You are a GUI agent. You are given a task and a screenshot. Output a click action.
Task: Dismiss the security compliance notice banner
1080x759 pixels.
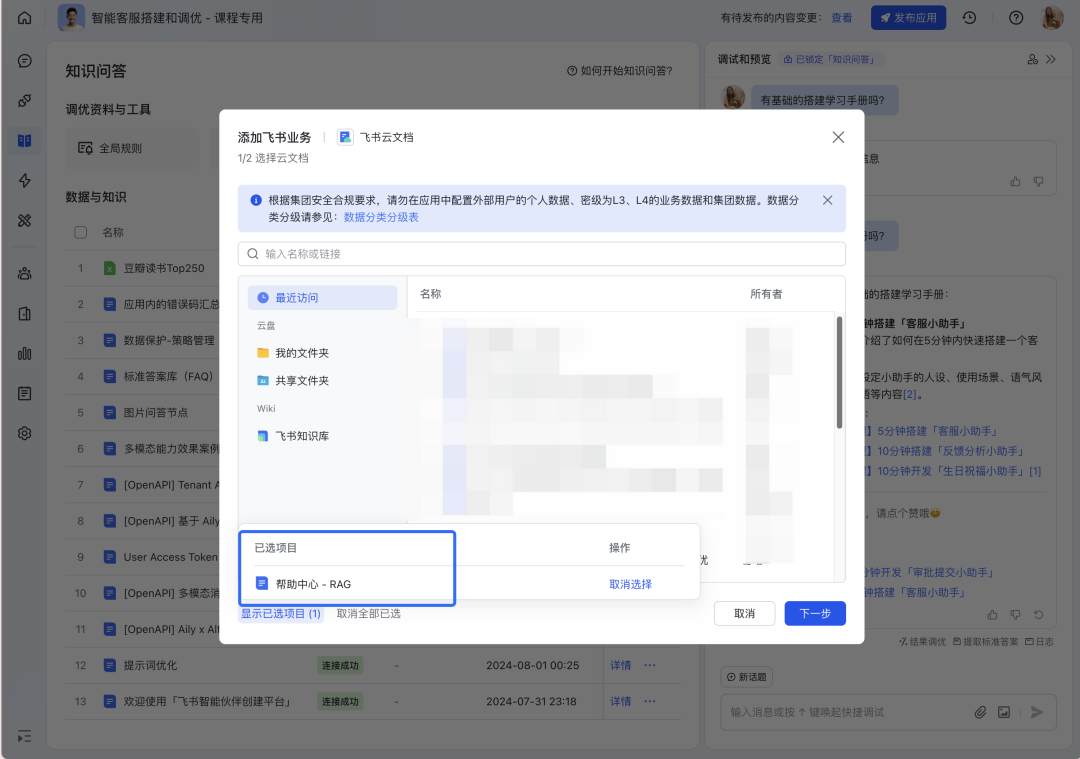827,200
